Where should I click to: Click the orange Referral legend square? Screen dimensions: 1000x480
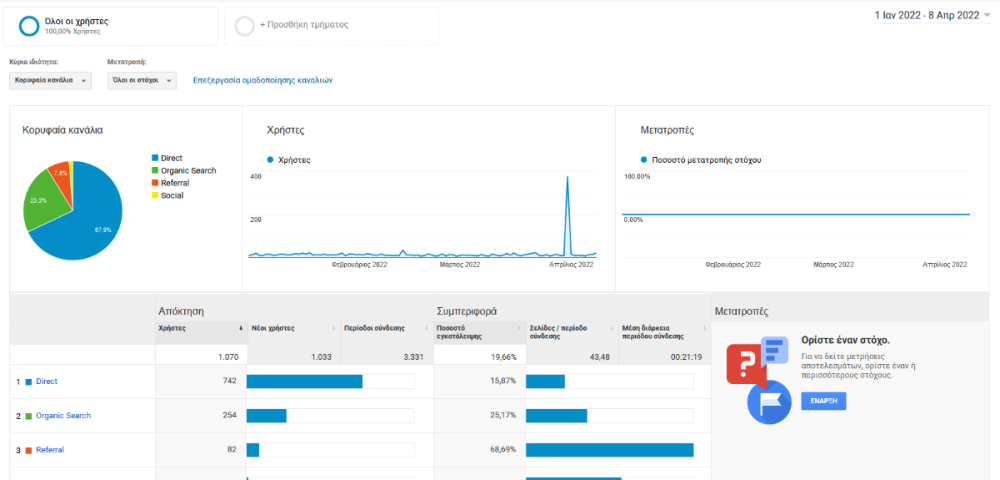155,183
